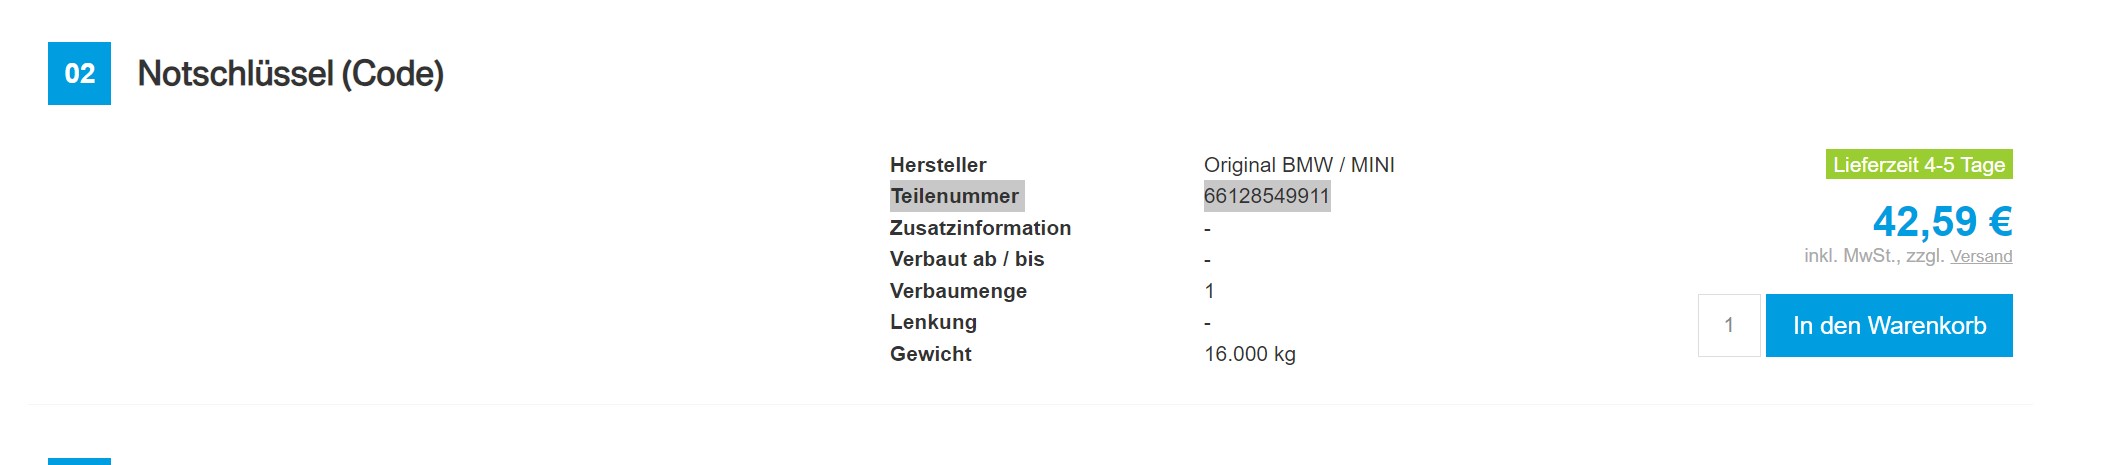This screenshot has height=465, width=2126.
Task: Click the Lieferzeit 4-5 Tage green badge
Action: pos(1919,164)
